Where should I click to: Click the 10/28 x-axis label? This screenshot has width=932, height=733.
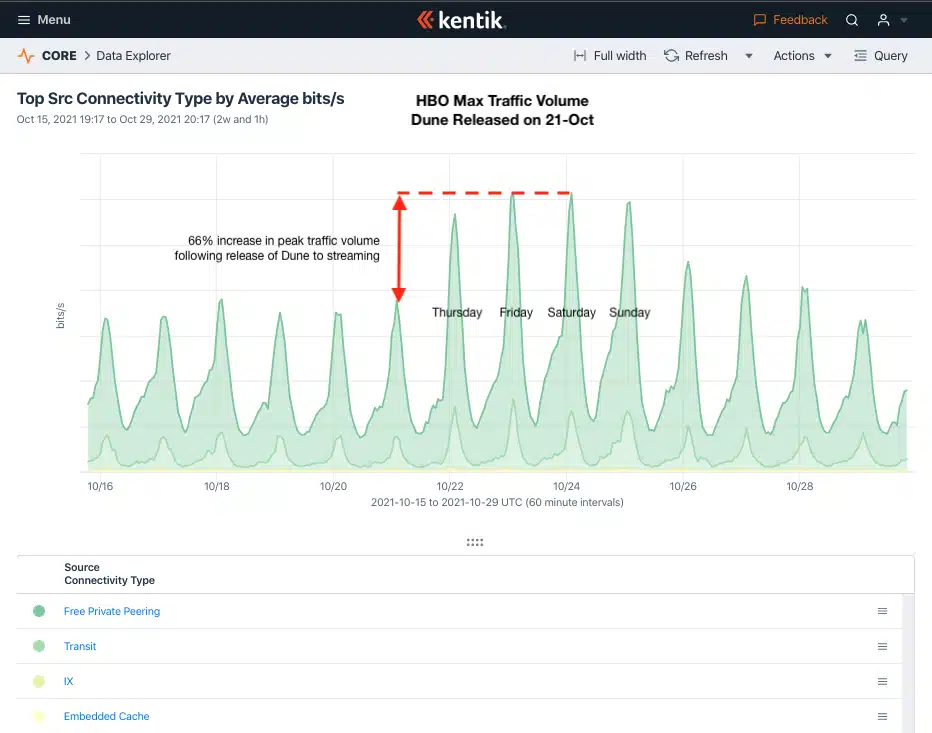[x=799, y=486]
